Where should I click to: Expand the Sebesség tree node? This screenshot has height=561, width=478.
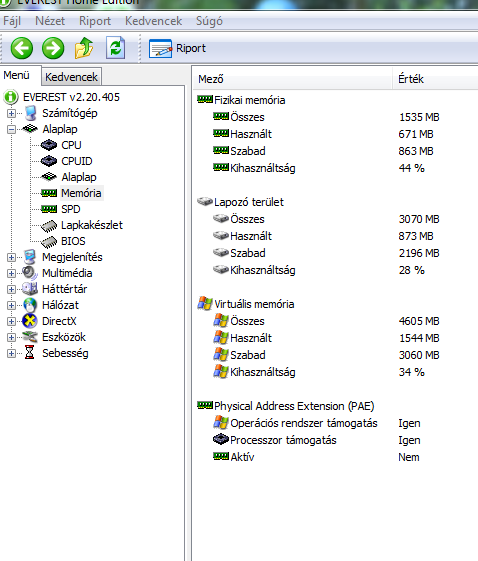point(11,353)
